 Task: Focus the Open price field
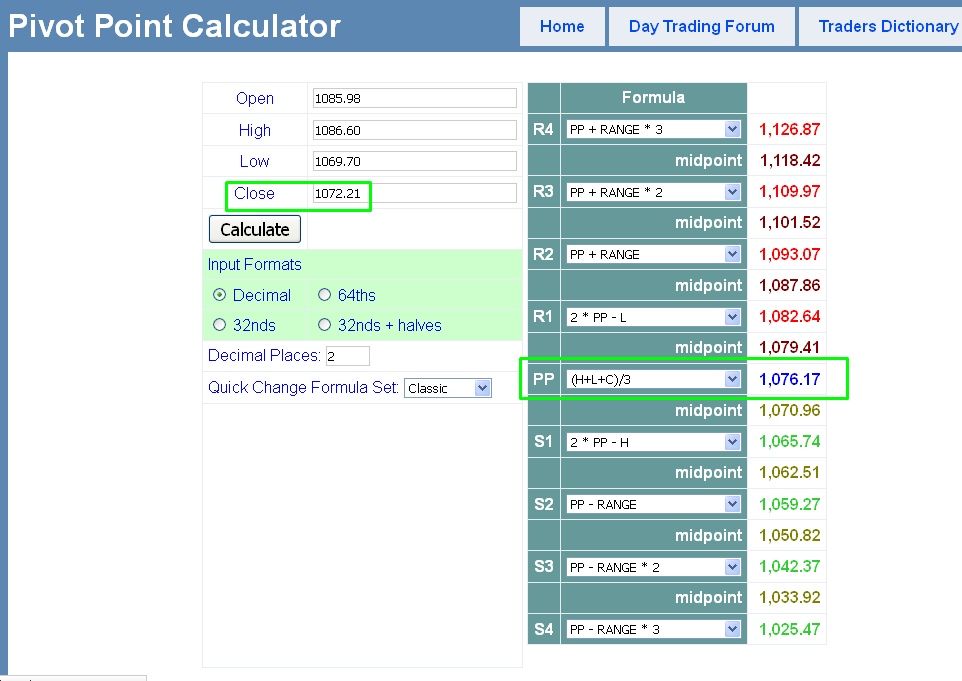tap(415, 98)
